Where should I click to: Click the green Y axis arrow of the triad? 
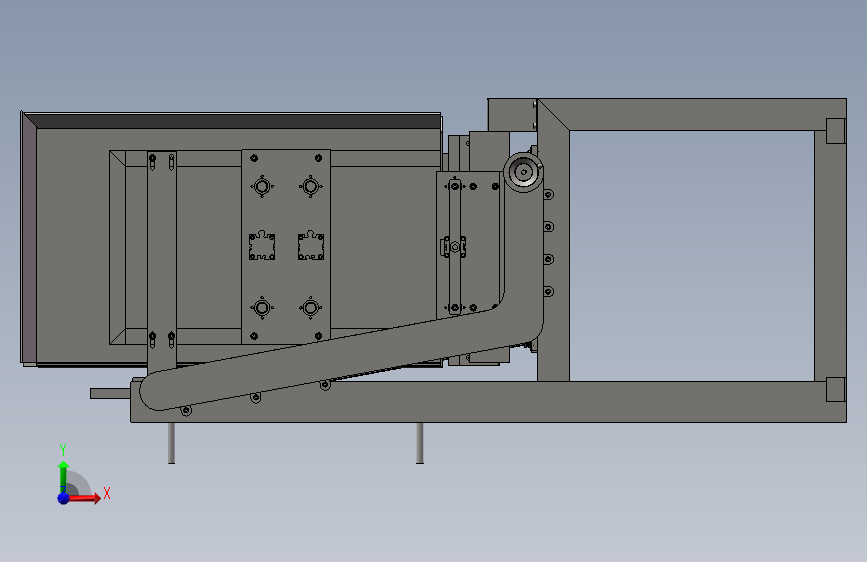point(64,477)
